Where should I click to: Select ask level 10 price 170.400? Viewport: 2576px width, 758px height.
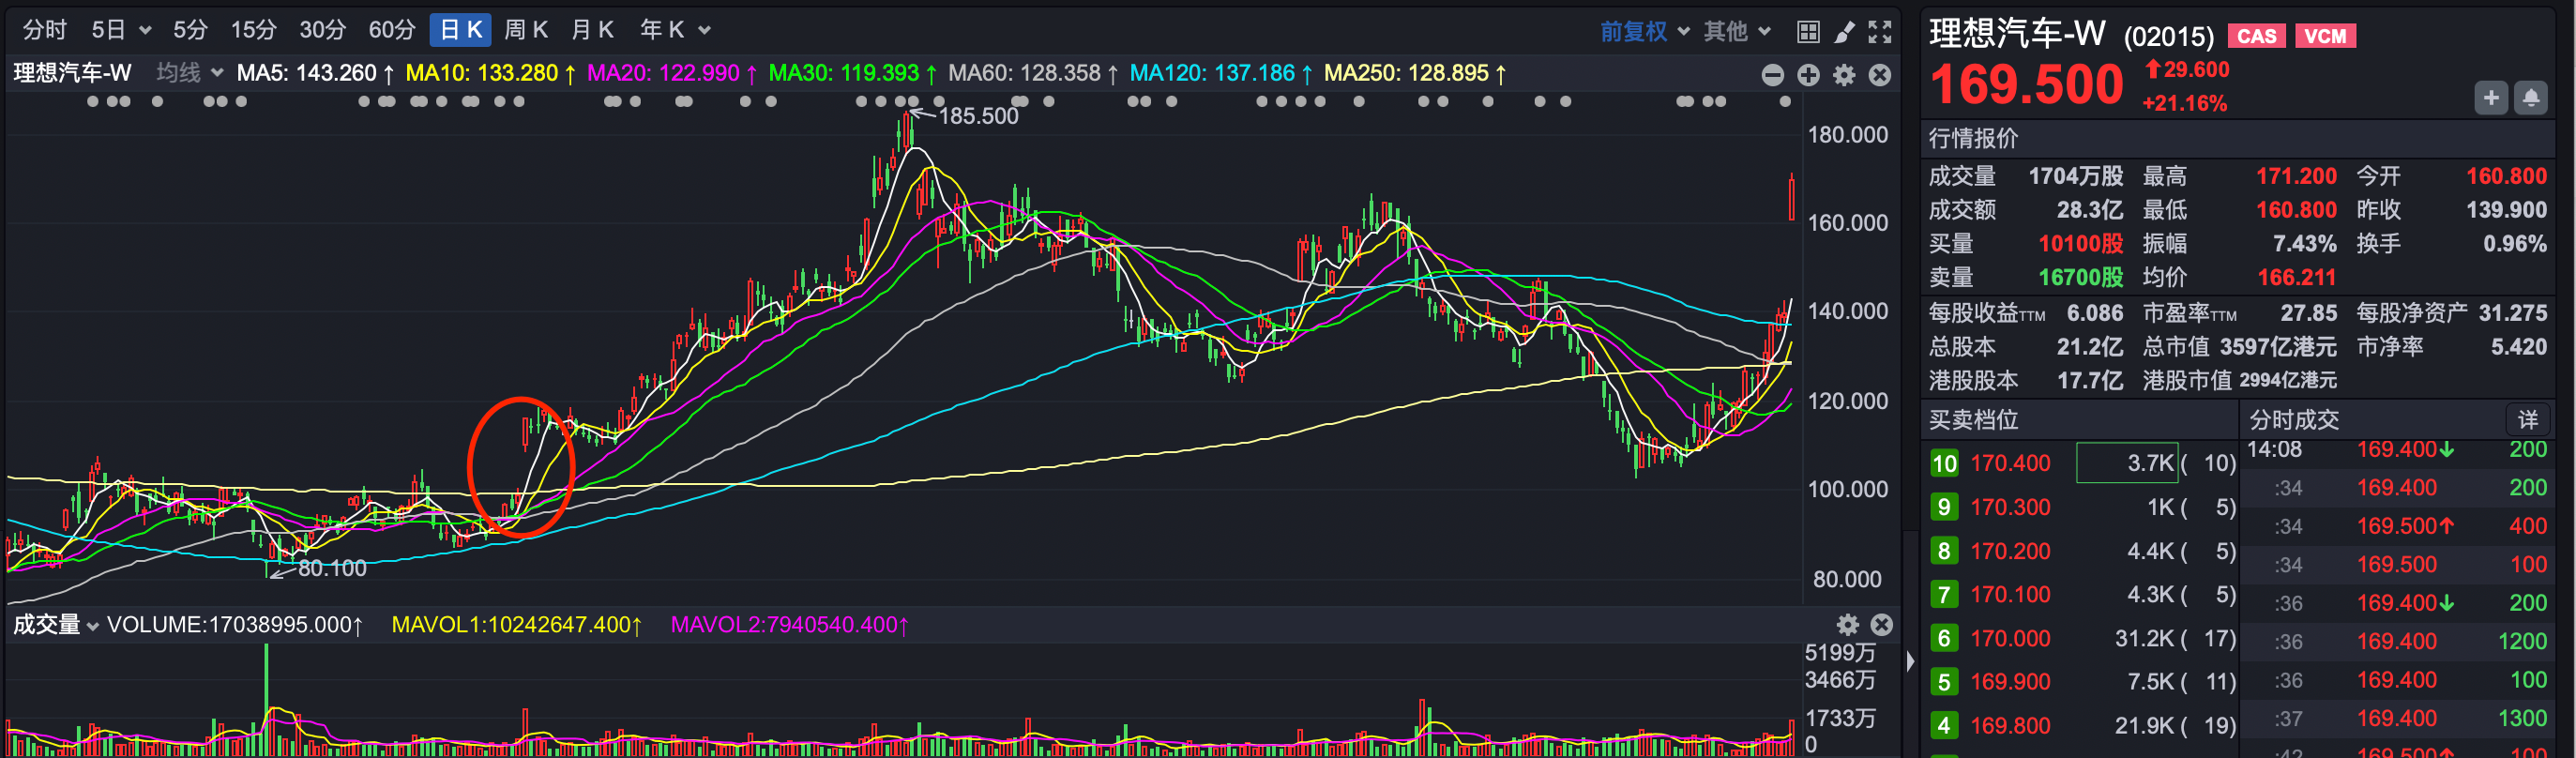2010,464
